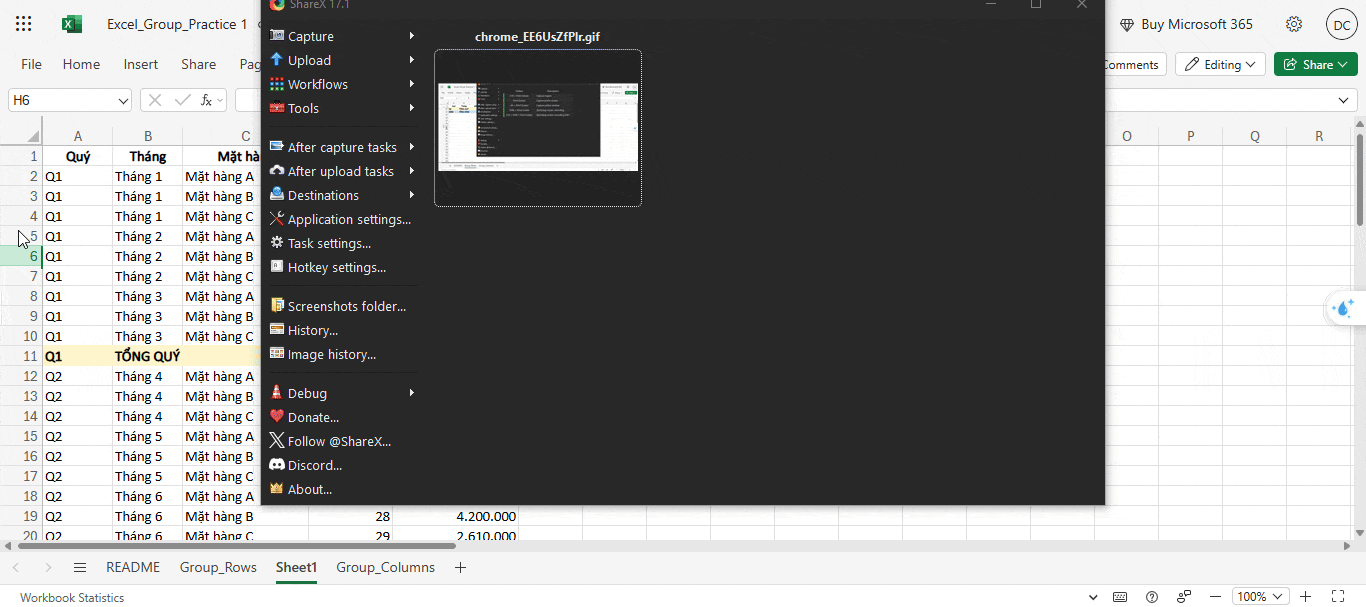The width and height of the screenshot is (1366, 607).
Task: Click the TỔNG QUÝ cell in row 11
Action: point(147,356)
